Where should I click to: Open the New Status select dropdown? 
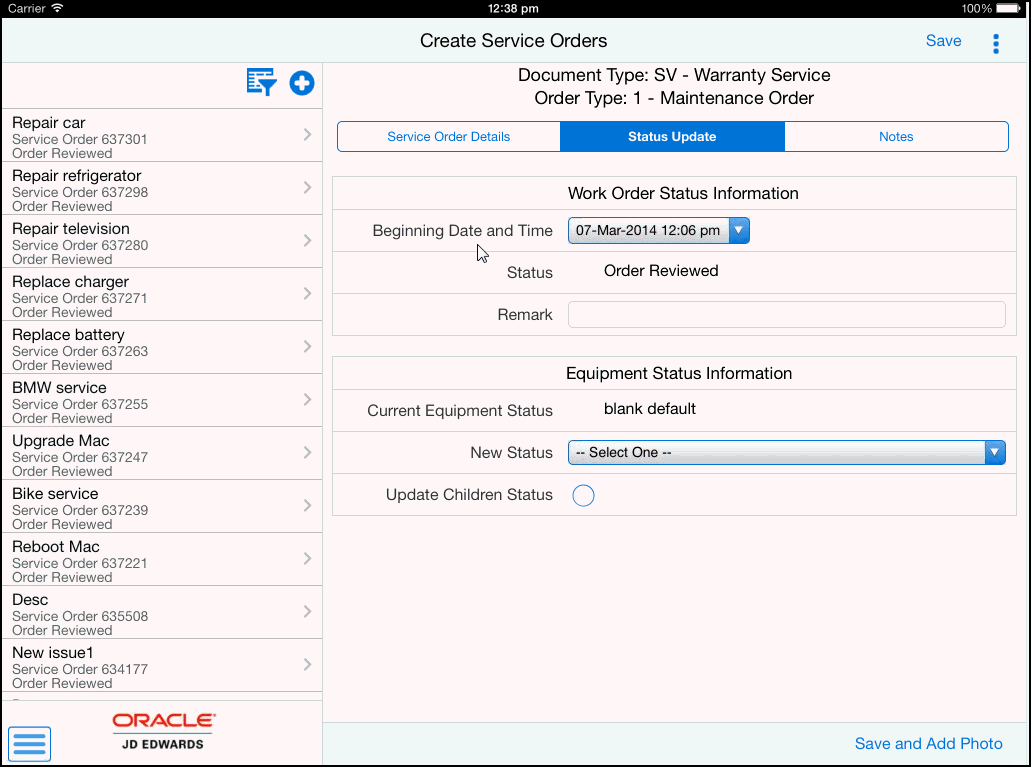click(x=786, y=453)
